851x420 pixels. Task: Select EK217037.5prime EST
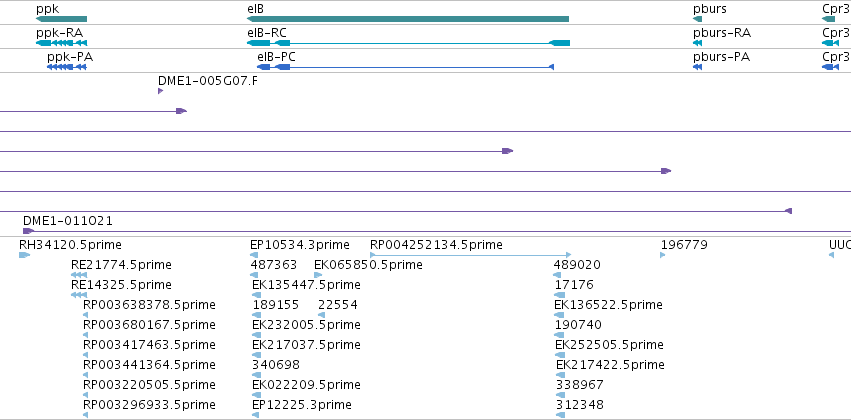tap(306, 345)
